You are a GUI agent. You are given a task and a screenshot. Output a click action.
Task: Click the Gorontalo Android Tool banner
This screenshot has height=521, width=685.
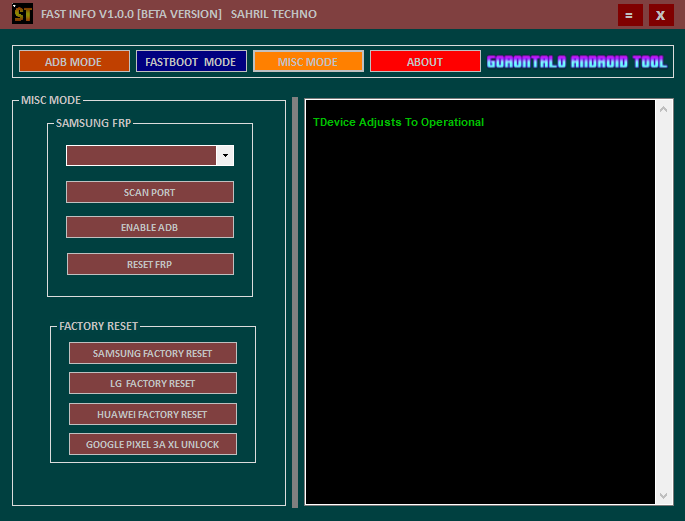click(x=577, y=62)
